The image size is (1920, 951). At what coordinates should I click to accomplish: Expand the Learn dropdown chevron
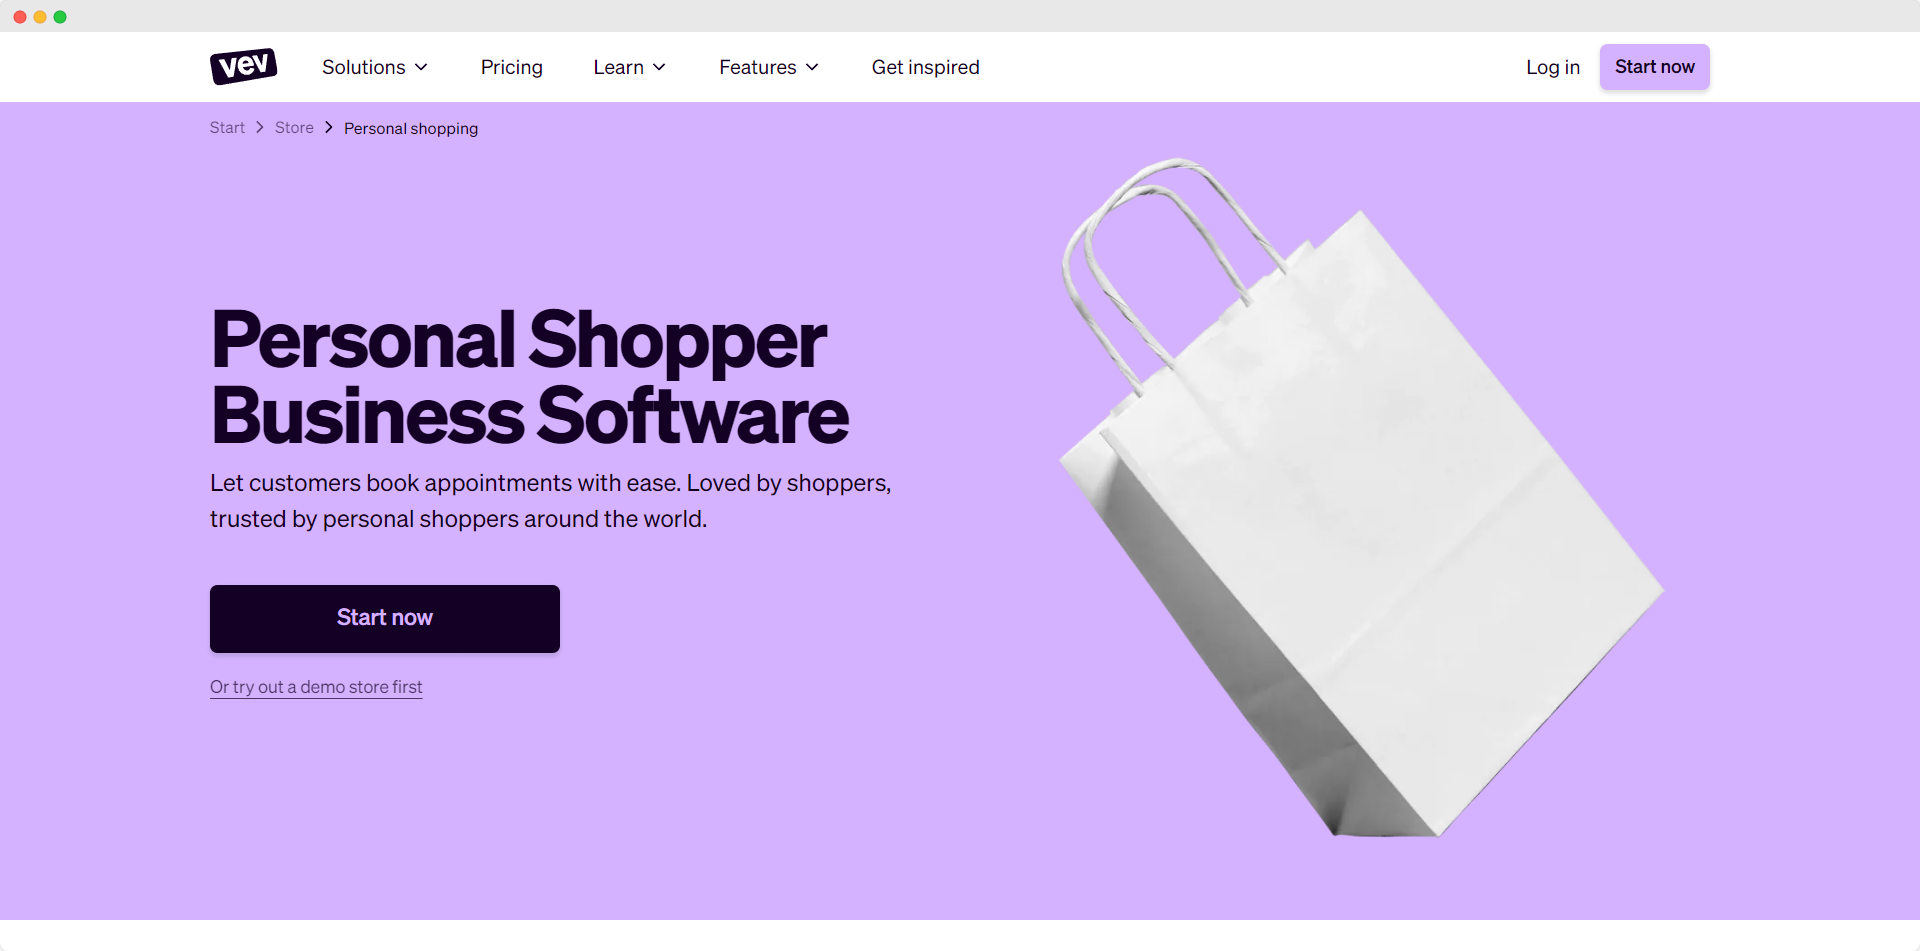[x=660, y=67]
